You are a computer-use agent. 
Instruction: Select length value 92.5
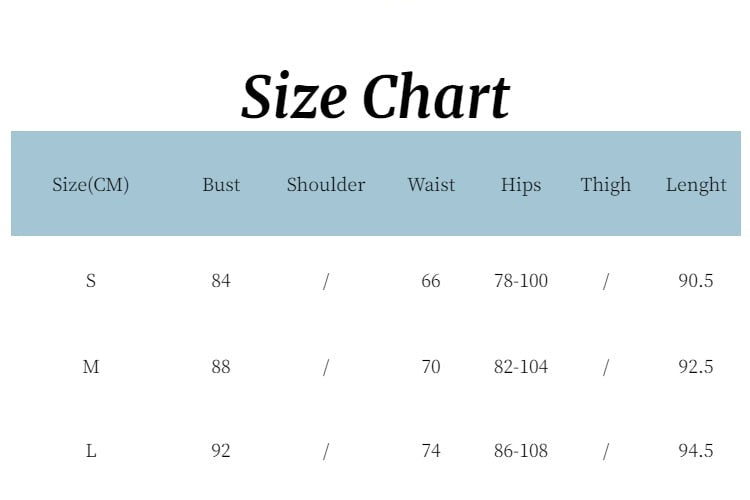696,367
